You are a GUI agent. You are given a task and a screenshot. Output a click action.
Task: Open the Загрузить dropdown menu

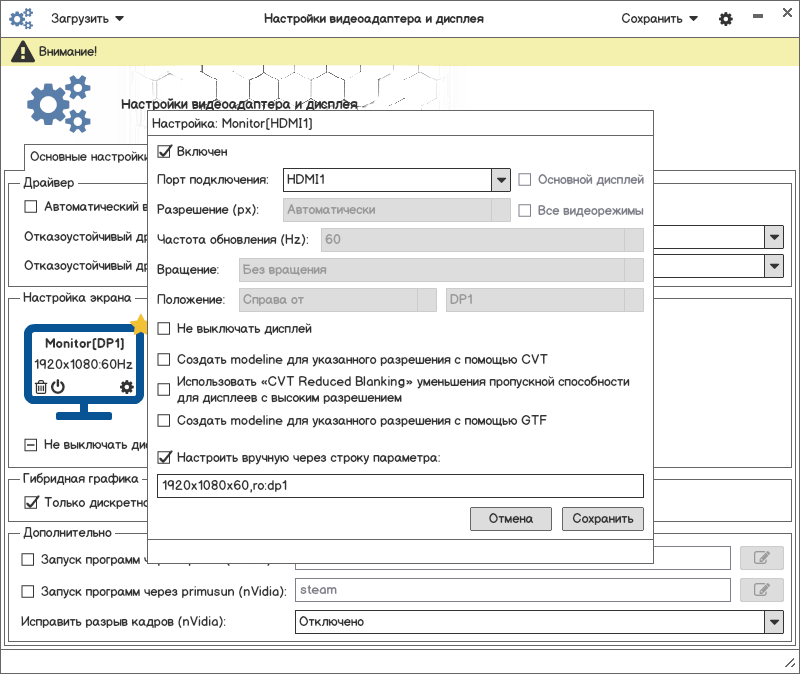(x=87, y=19)
